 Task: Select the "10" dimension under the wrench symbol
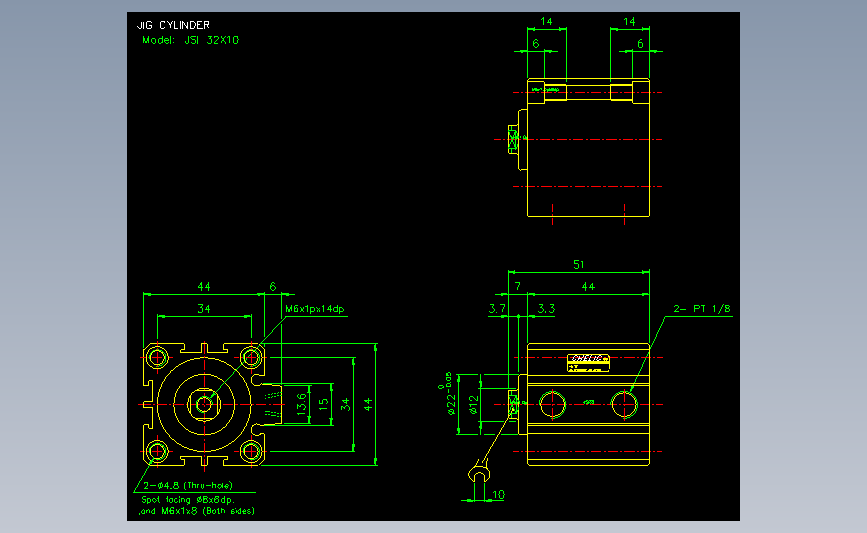point(498,495)
